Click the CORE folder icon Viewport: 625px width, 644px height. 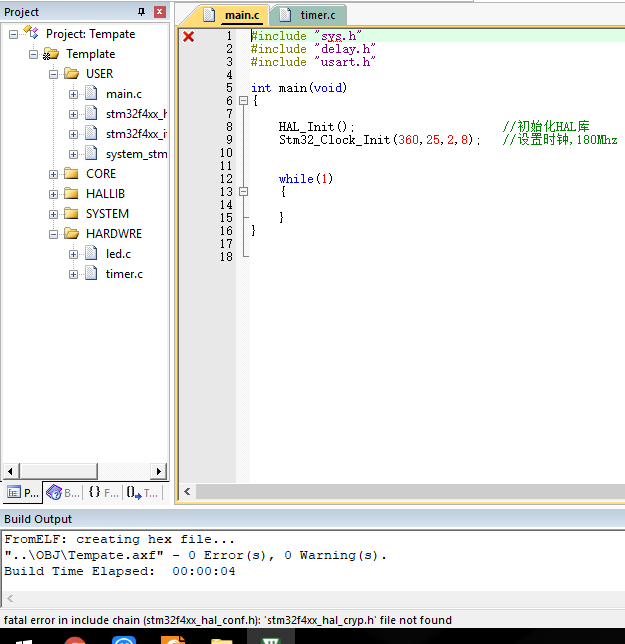(x=71, y=173)
